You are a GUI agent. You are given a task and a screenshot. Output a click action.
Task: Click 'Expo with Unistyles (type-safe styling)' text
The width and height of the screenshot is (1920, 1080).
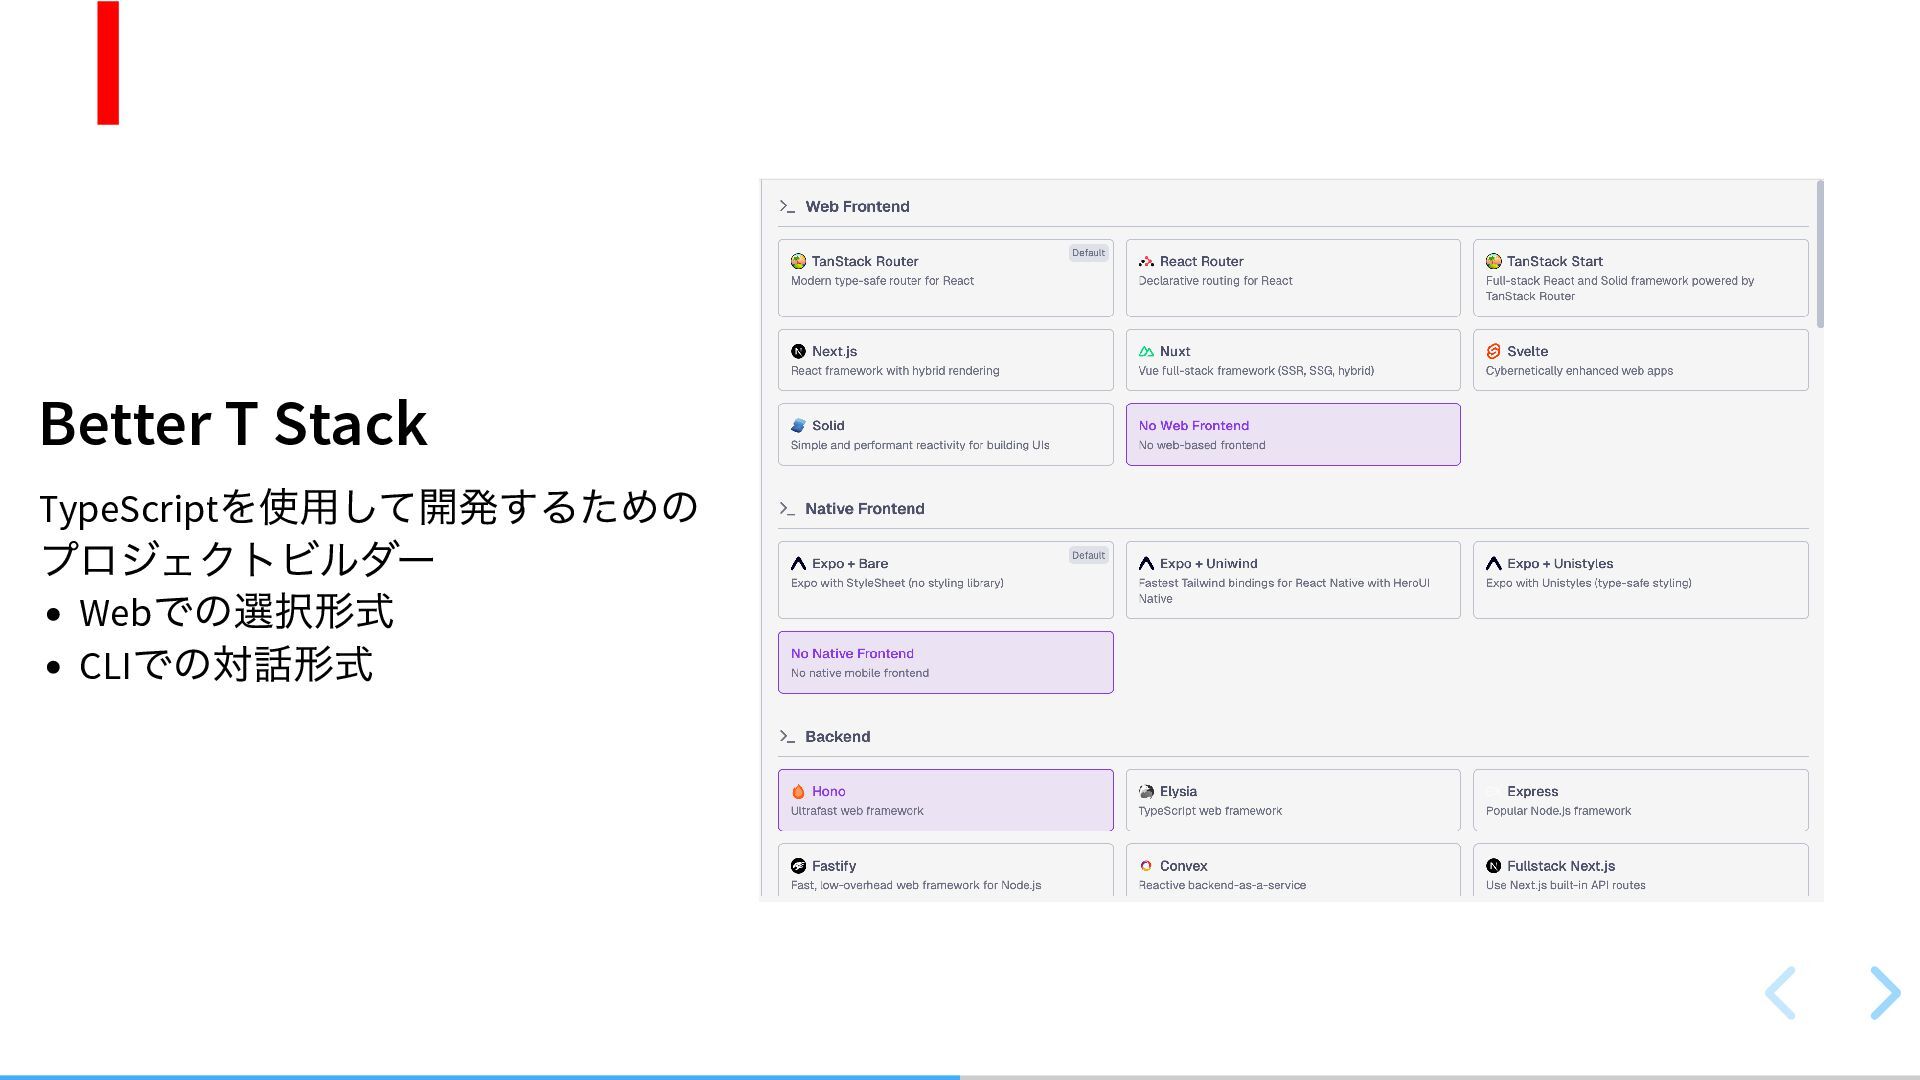[1589, 583]
